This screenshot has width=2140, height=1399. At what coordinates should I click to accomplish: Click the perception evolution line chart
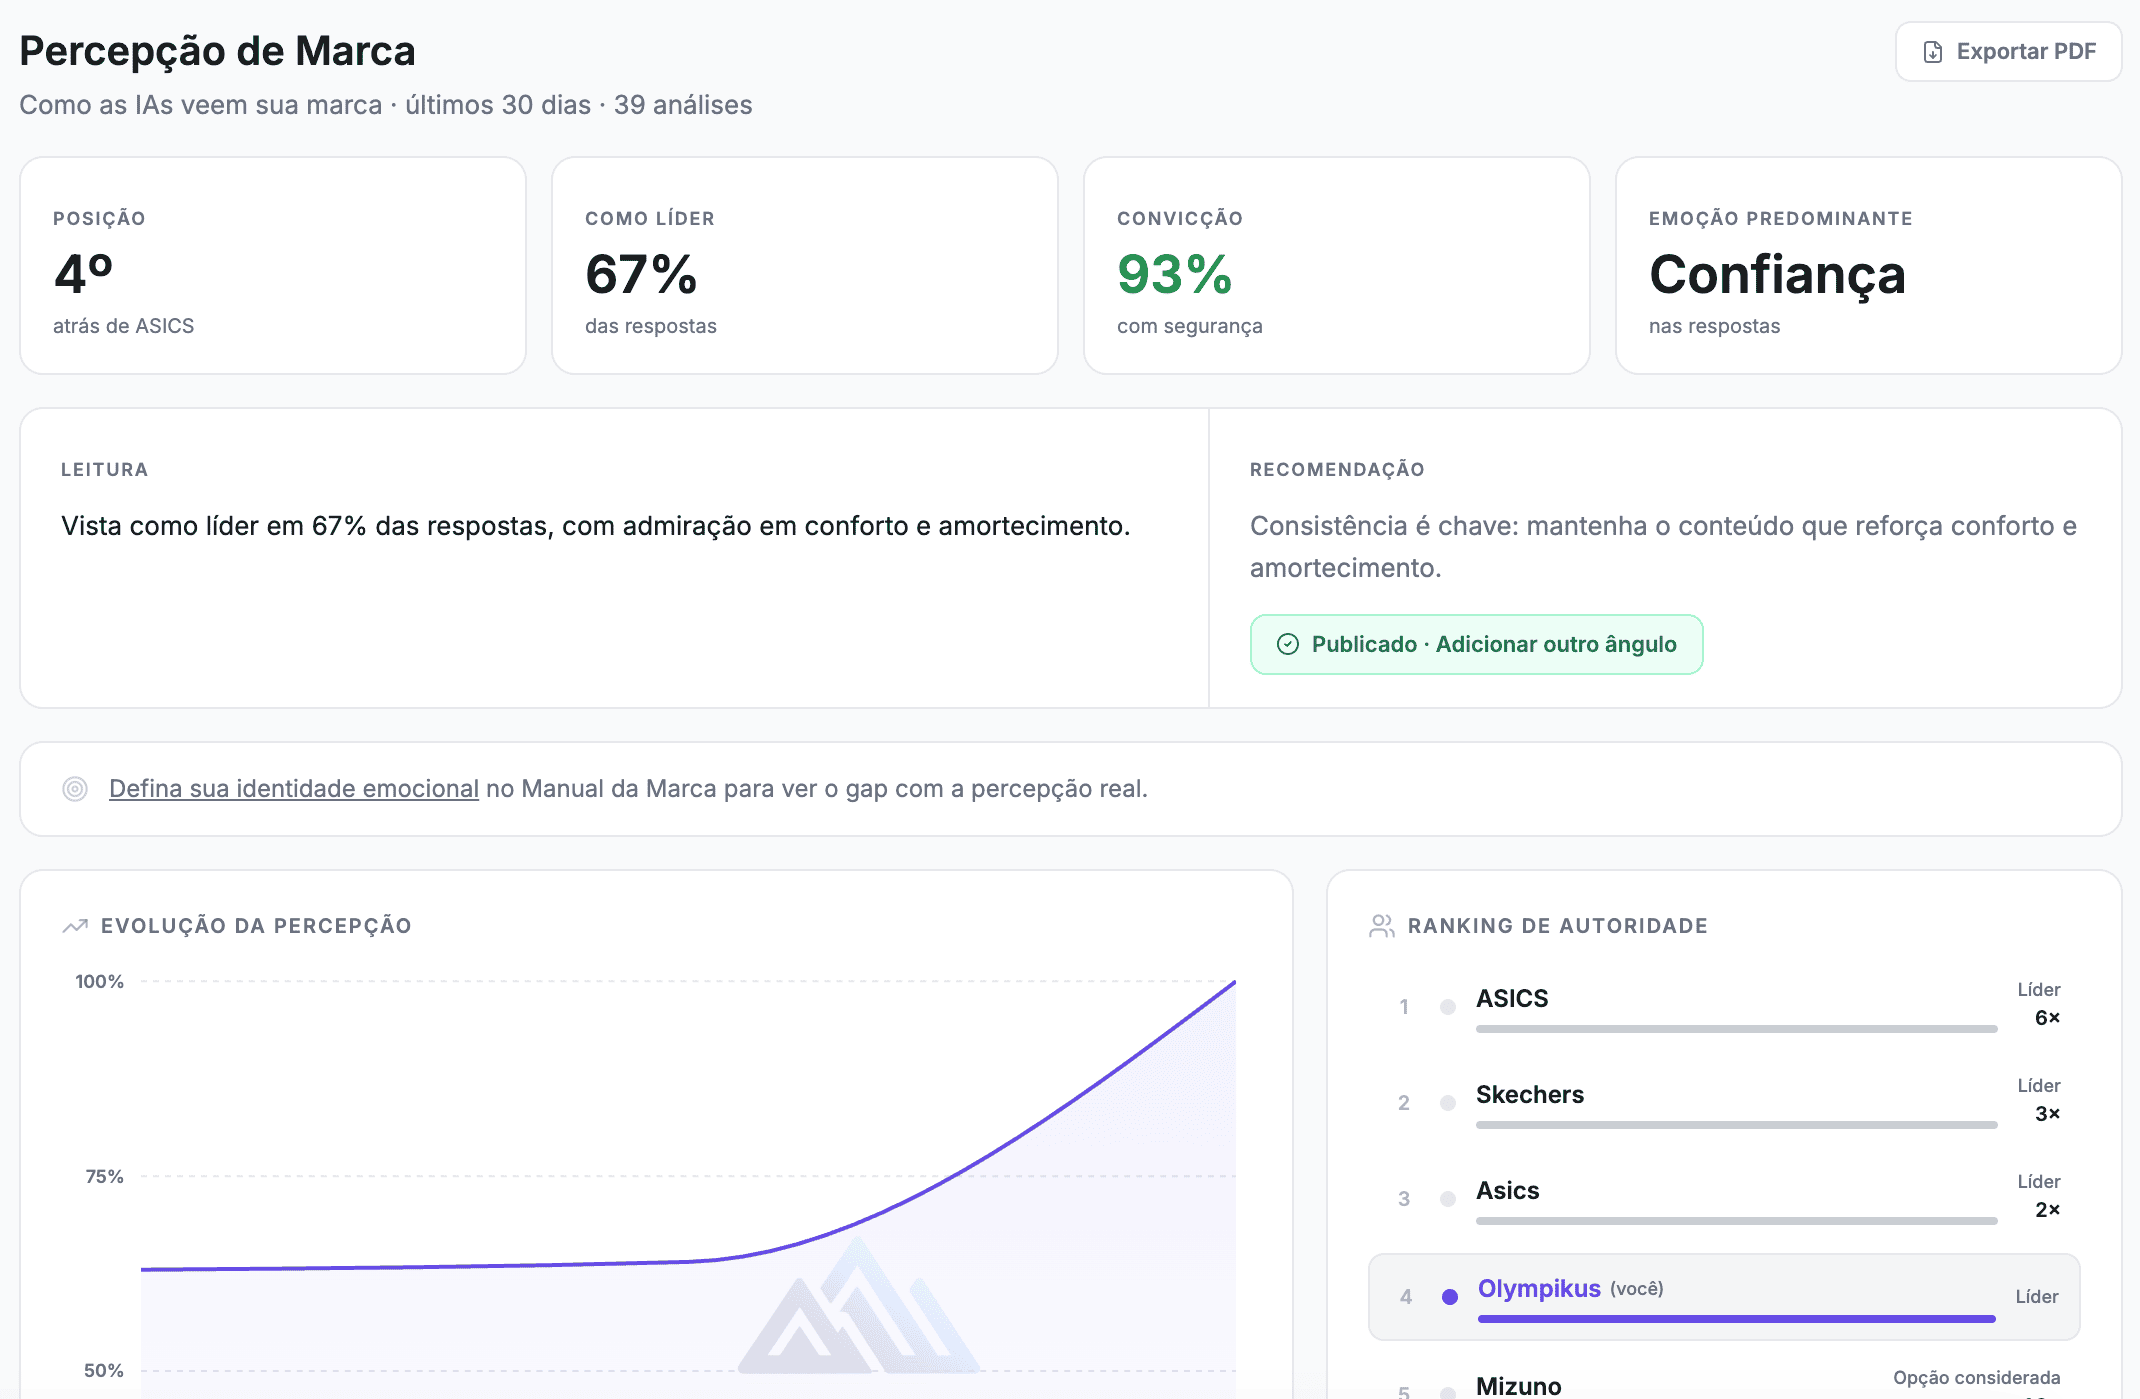(688, 1189)
